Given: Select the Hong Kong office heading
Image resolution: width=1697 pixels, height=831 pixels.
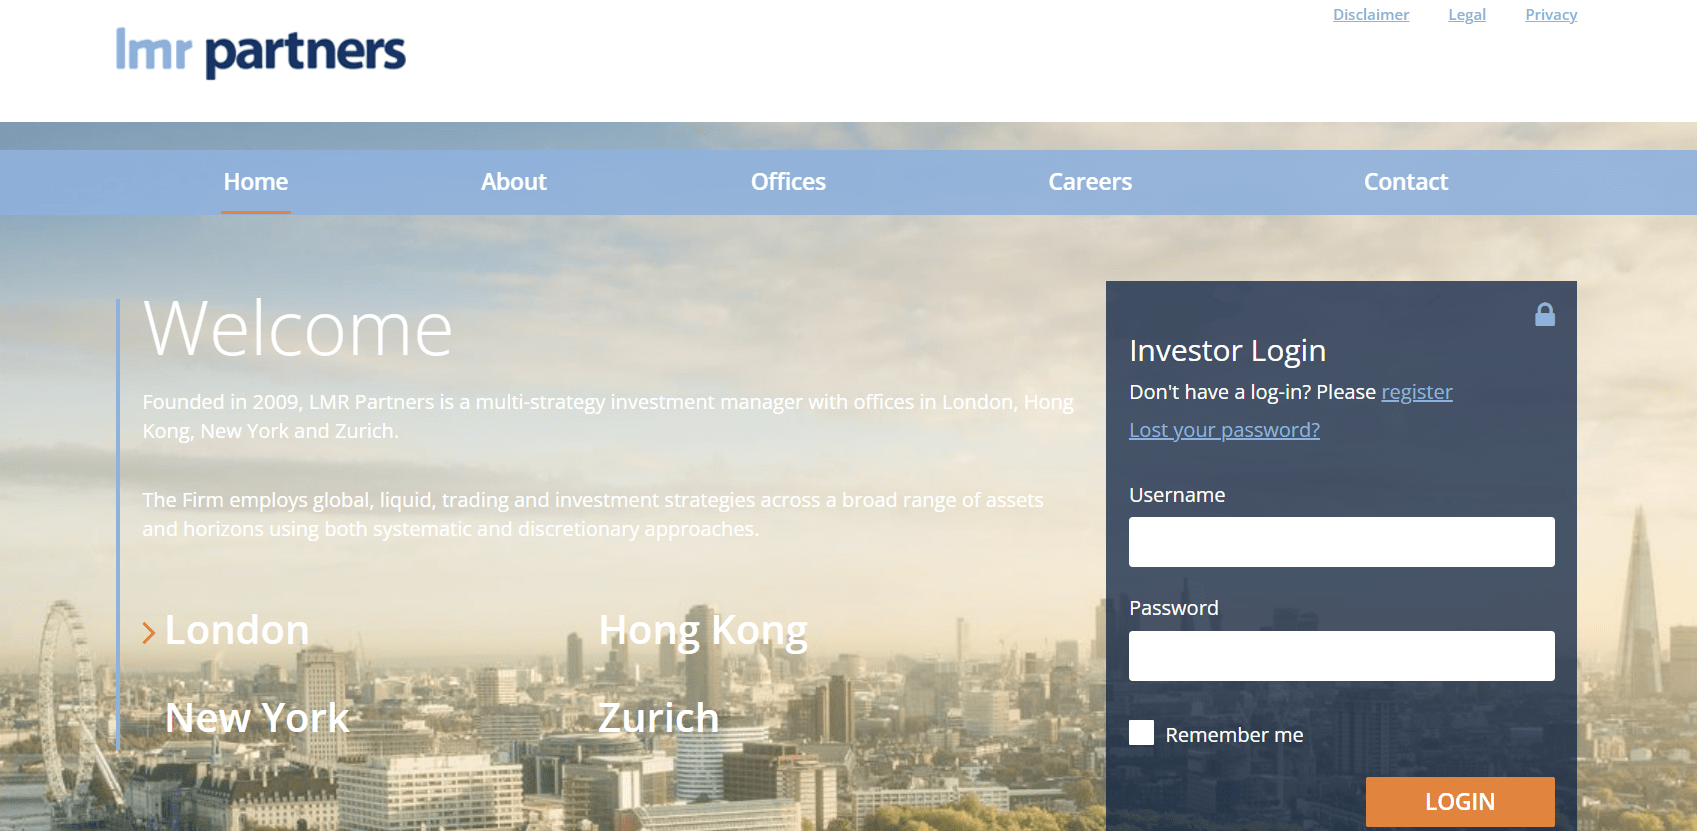Looking at the screenshot, I should tap(702, 631).
